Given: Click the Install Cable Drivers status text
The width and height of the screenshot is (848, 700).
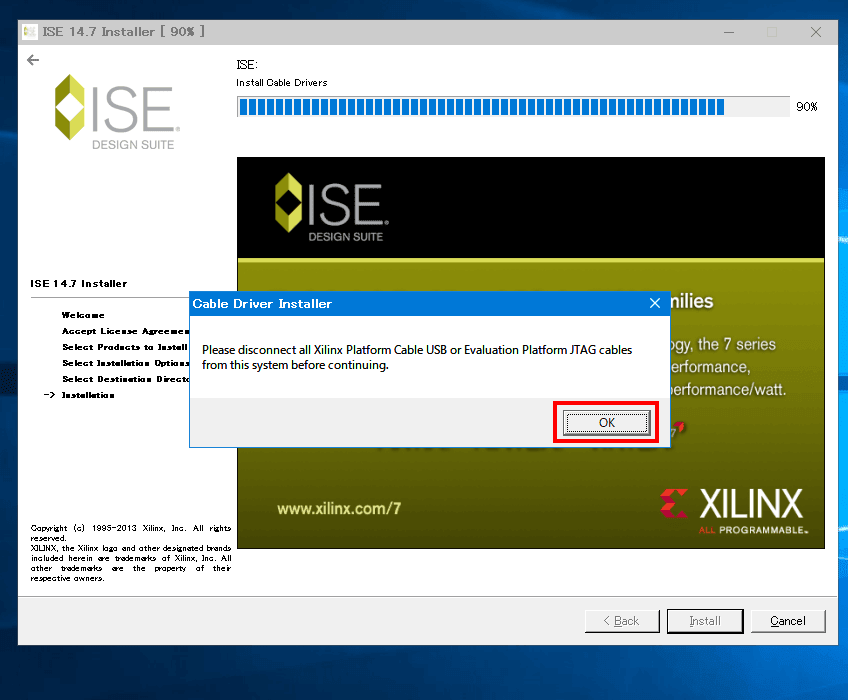Looking at the screenshot, I should (282, 83).
